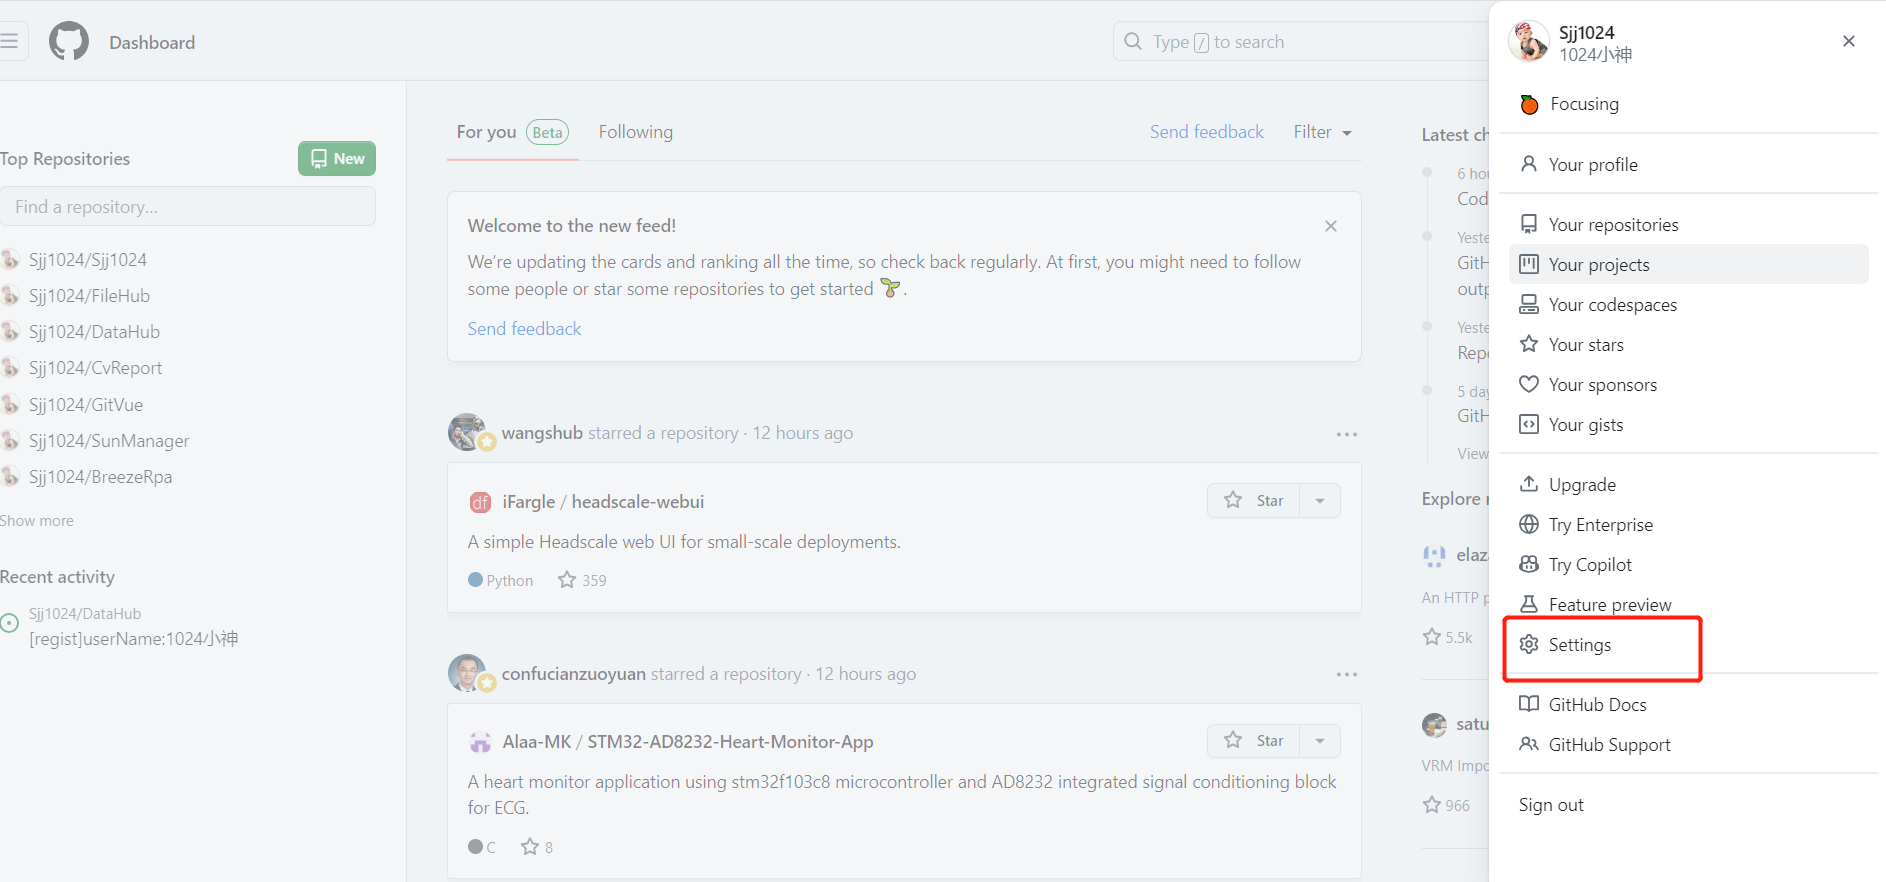Click the Settings gear icon
1886x882 pixels.
pos(1529,644)
